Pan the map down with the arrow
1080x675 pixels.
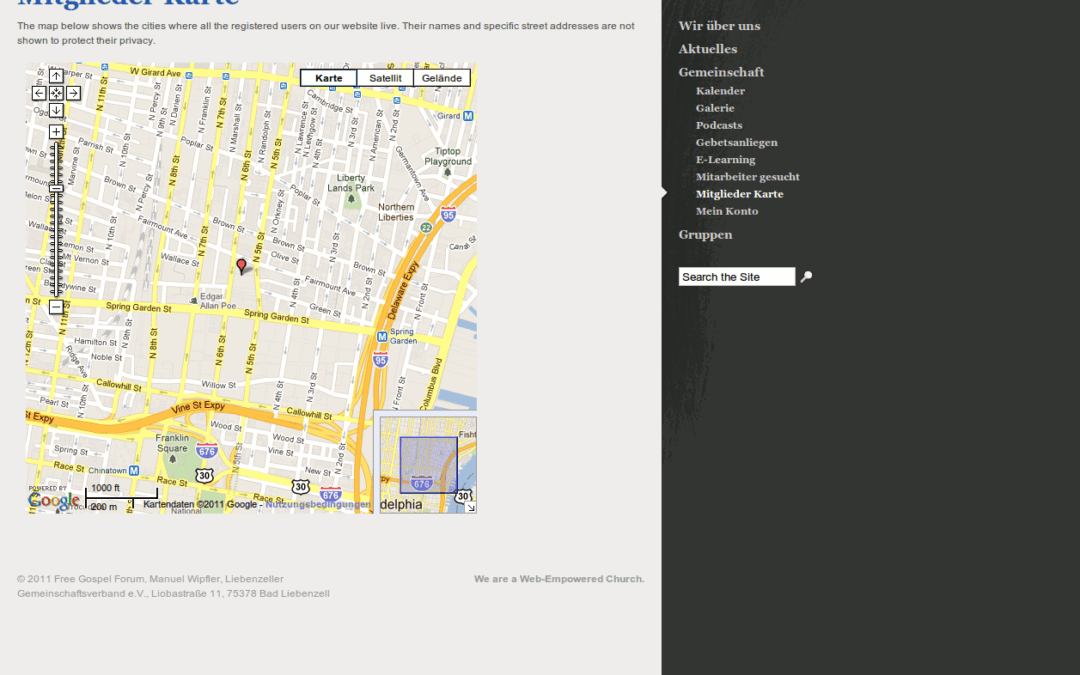[x=56, y=110]
